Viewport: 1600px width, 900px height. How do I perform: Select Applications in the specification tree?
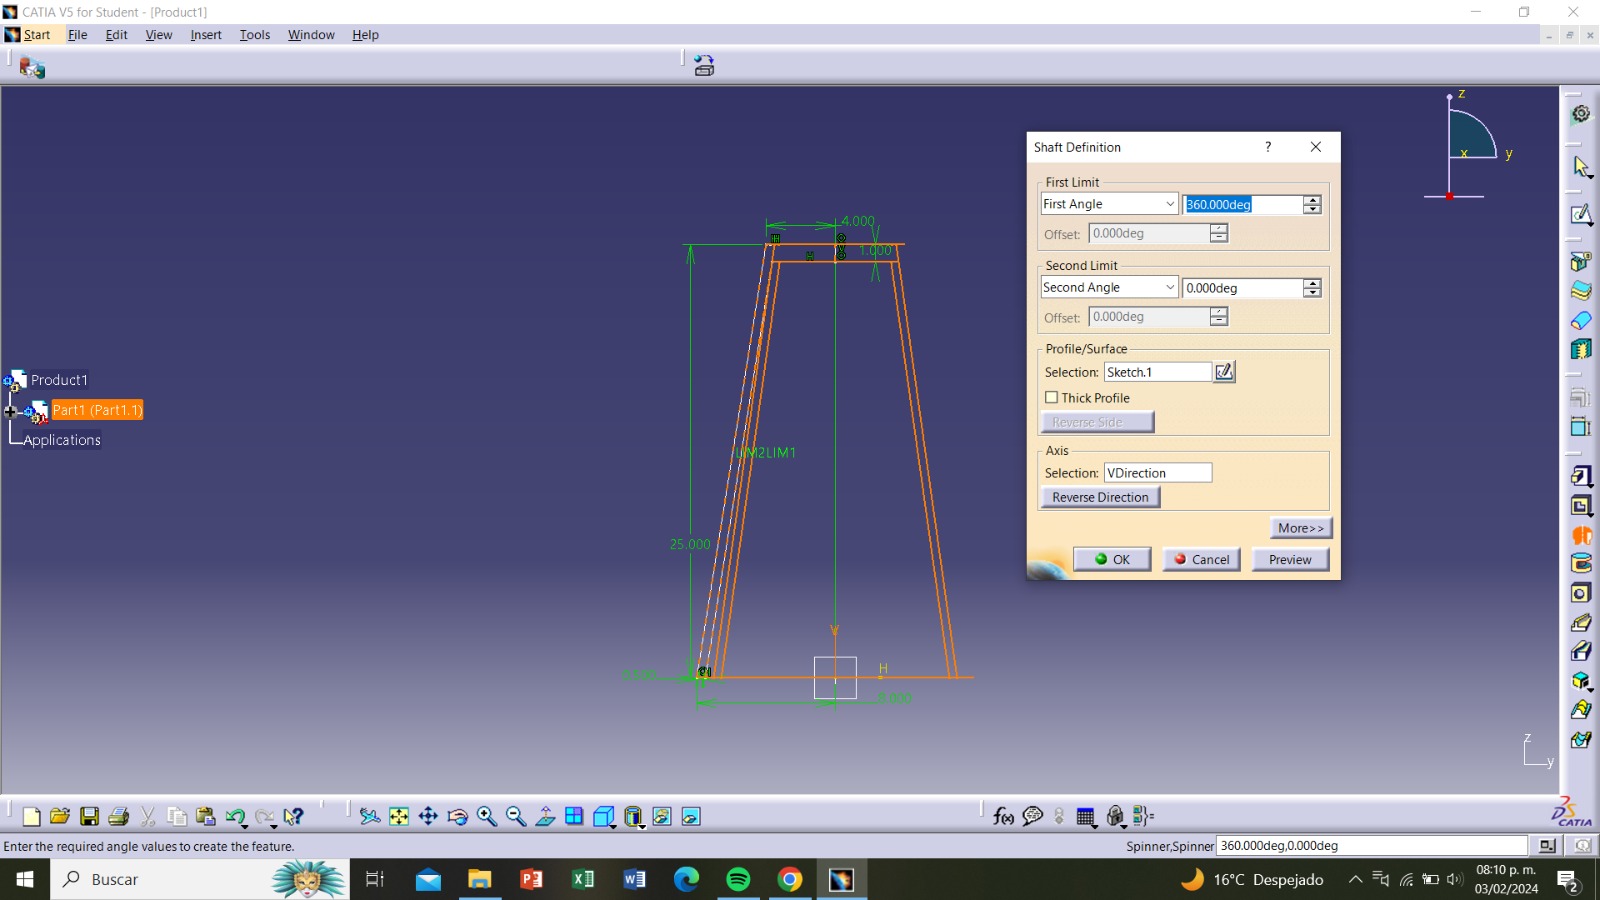[62, 440]
